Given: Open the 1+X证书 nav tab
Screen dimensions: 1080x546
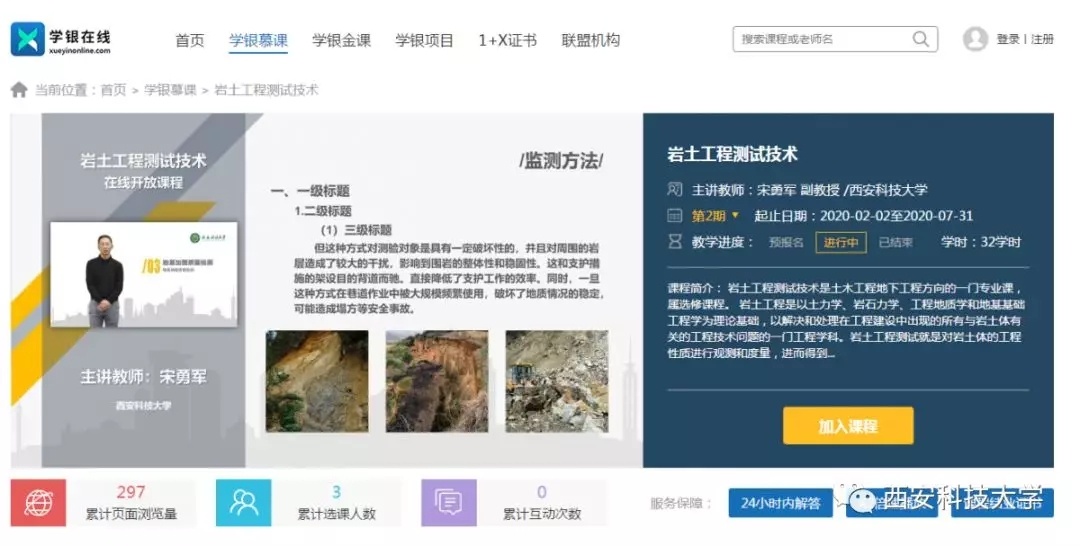Looking at the screenshot, I should click(508, 40).
